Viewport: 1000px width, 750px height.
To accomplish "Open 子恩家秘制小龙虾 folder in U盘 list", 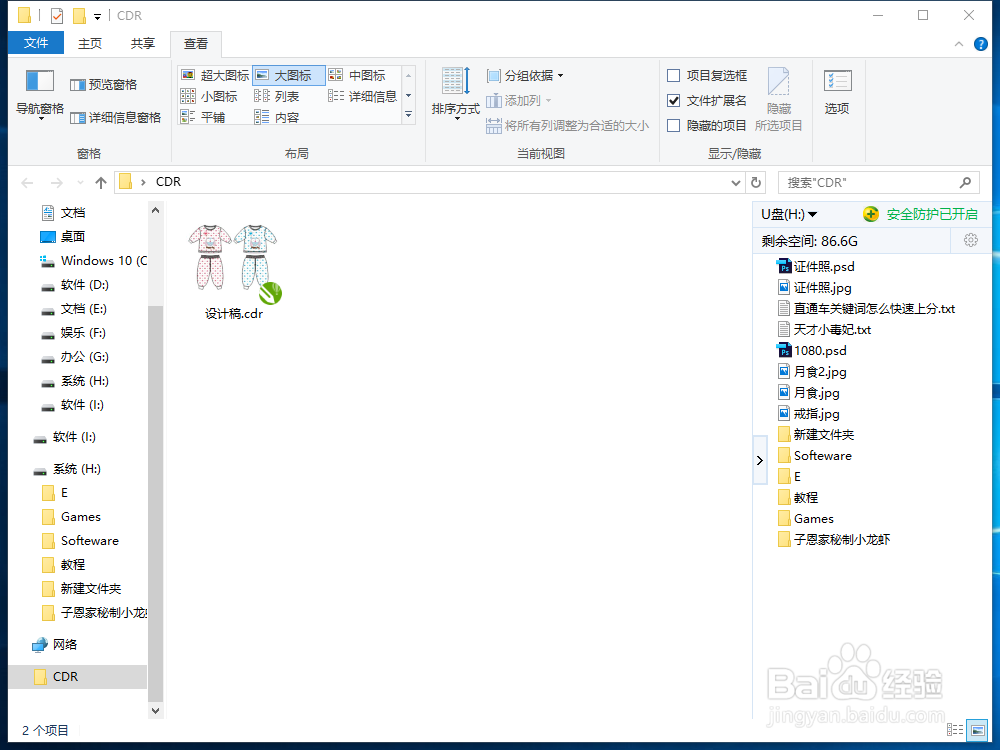I will (834, 540).
